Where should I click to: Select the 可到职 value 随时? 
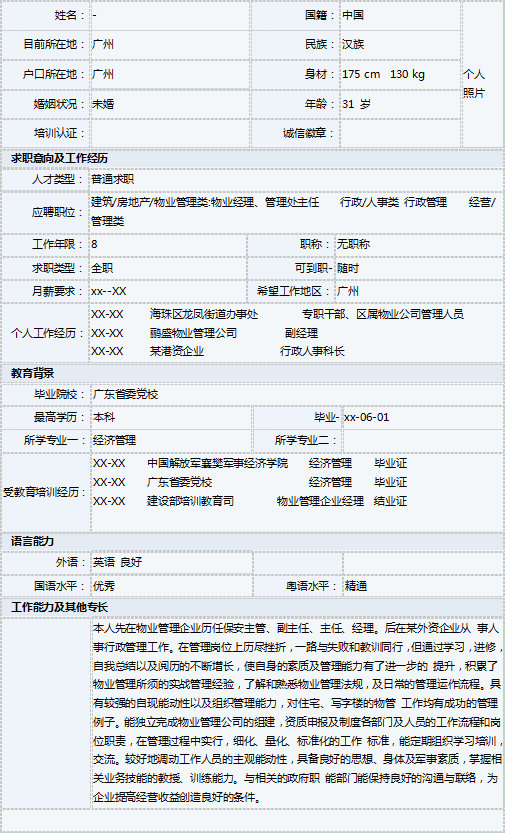(348, 268)
